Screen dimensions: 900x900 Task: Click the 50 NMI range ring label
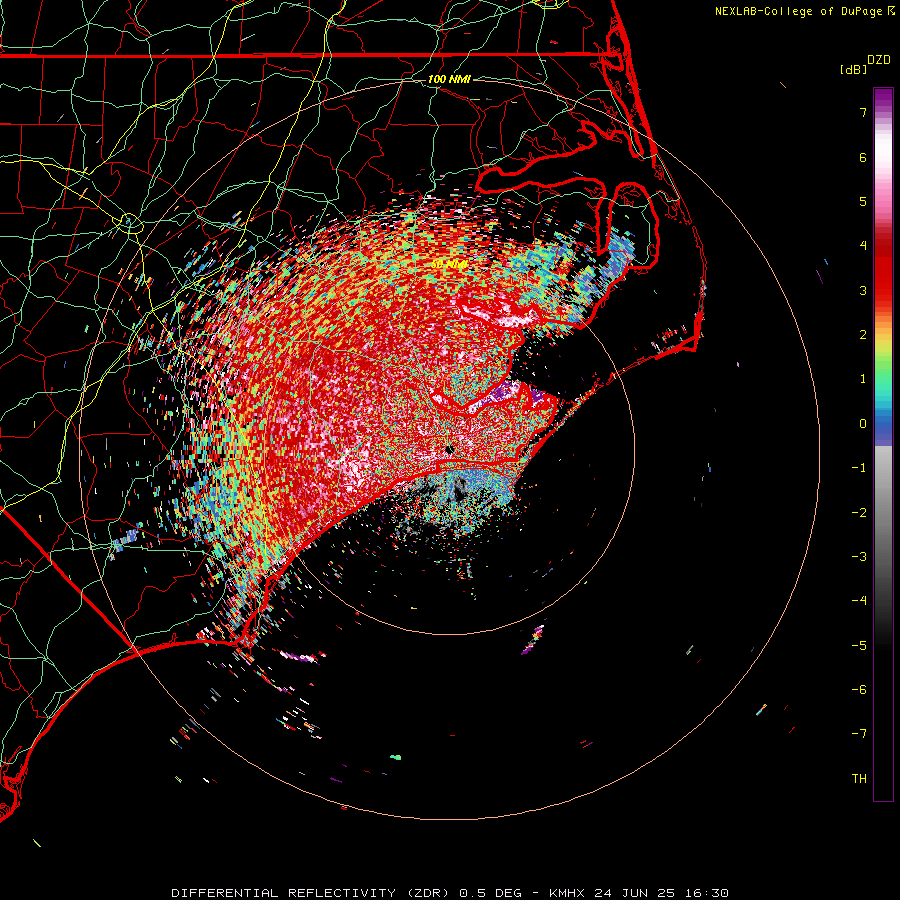[449, 264]
